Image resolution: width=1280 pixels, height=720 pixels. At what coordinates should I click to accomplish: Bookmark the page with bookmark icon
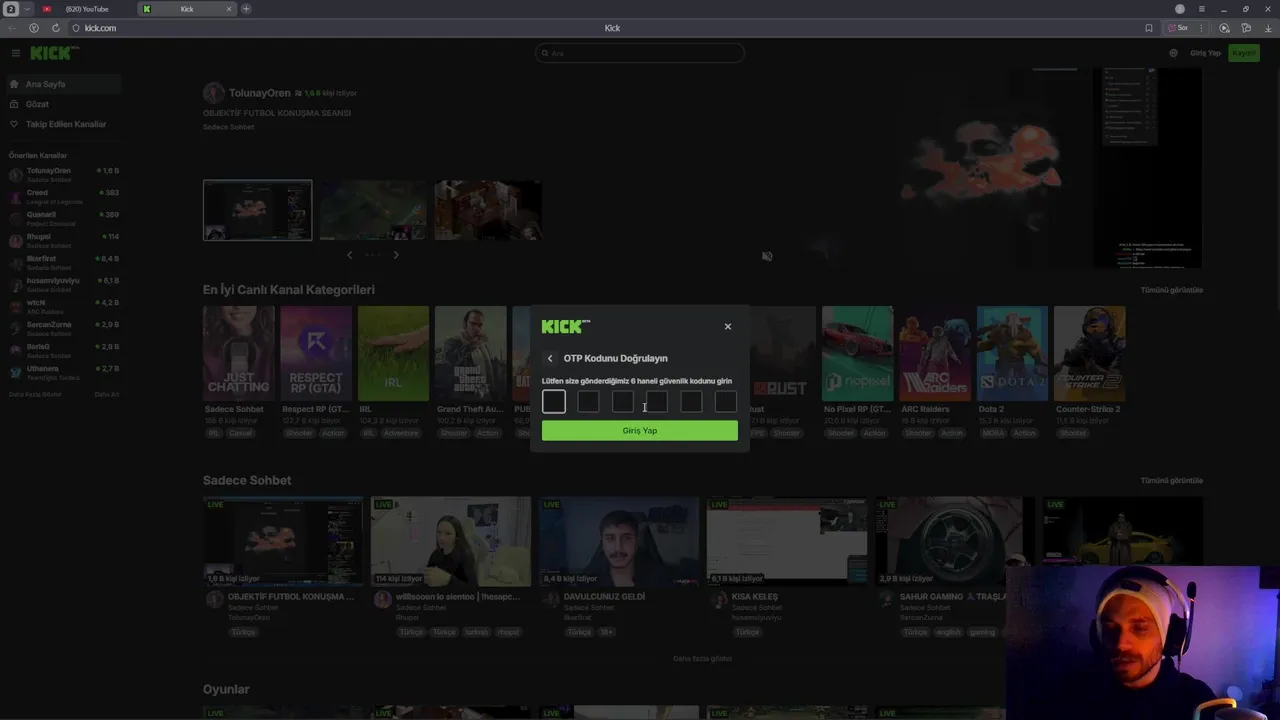pyautogui.click(x=1149, y=28)
